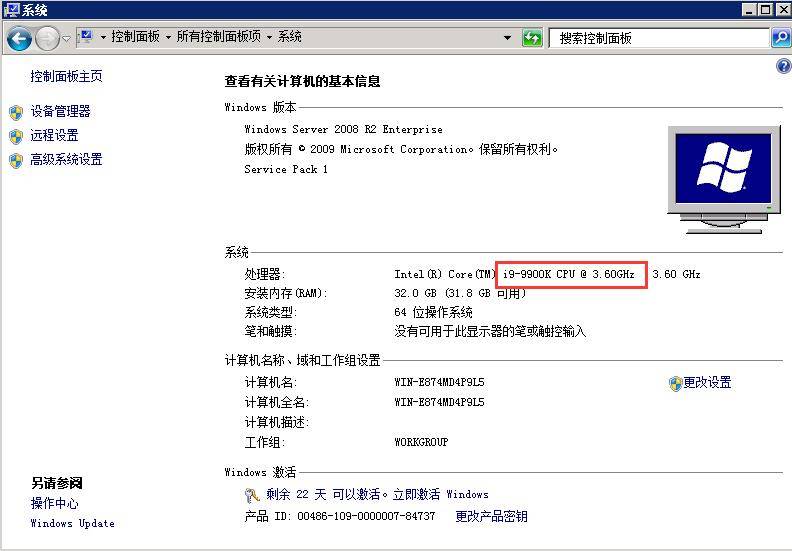Select the 32.0 GB (31.8 GB 可用) value
792x551 pixels.
coord(460,293)
